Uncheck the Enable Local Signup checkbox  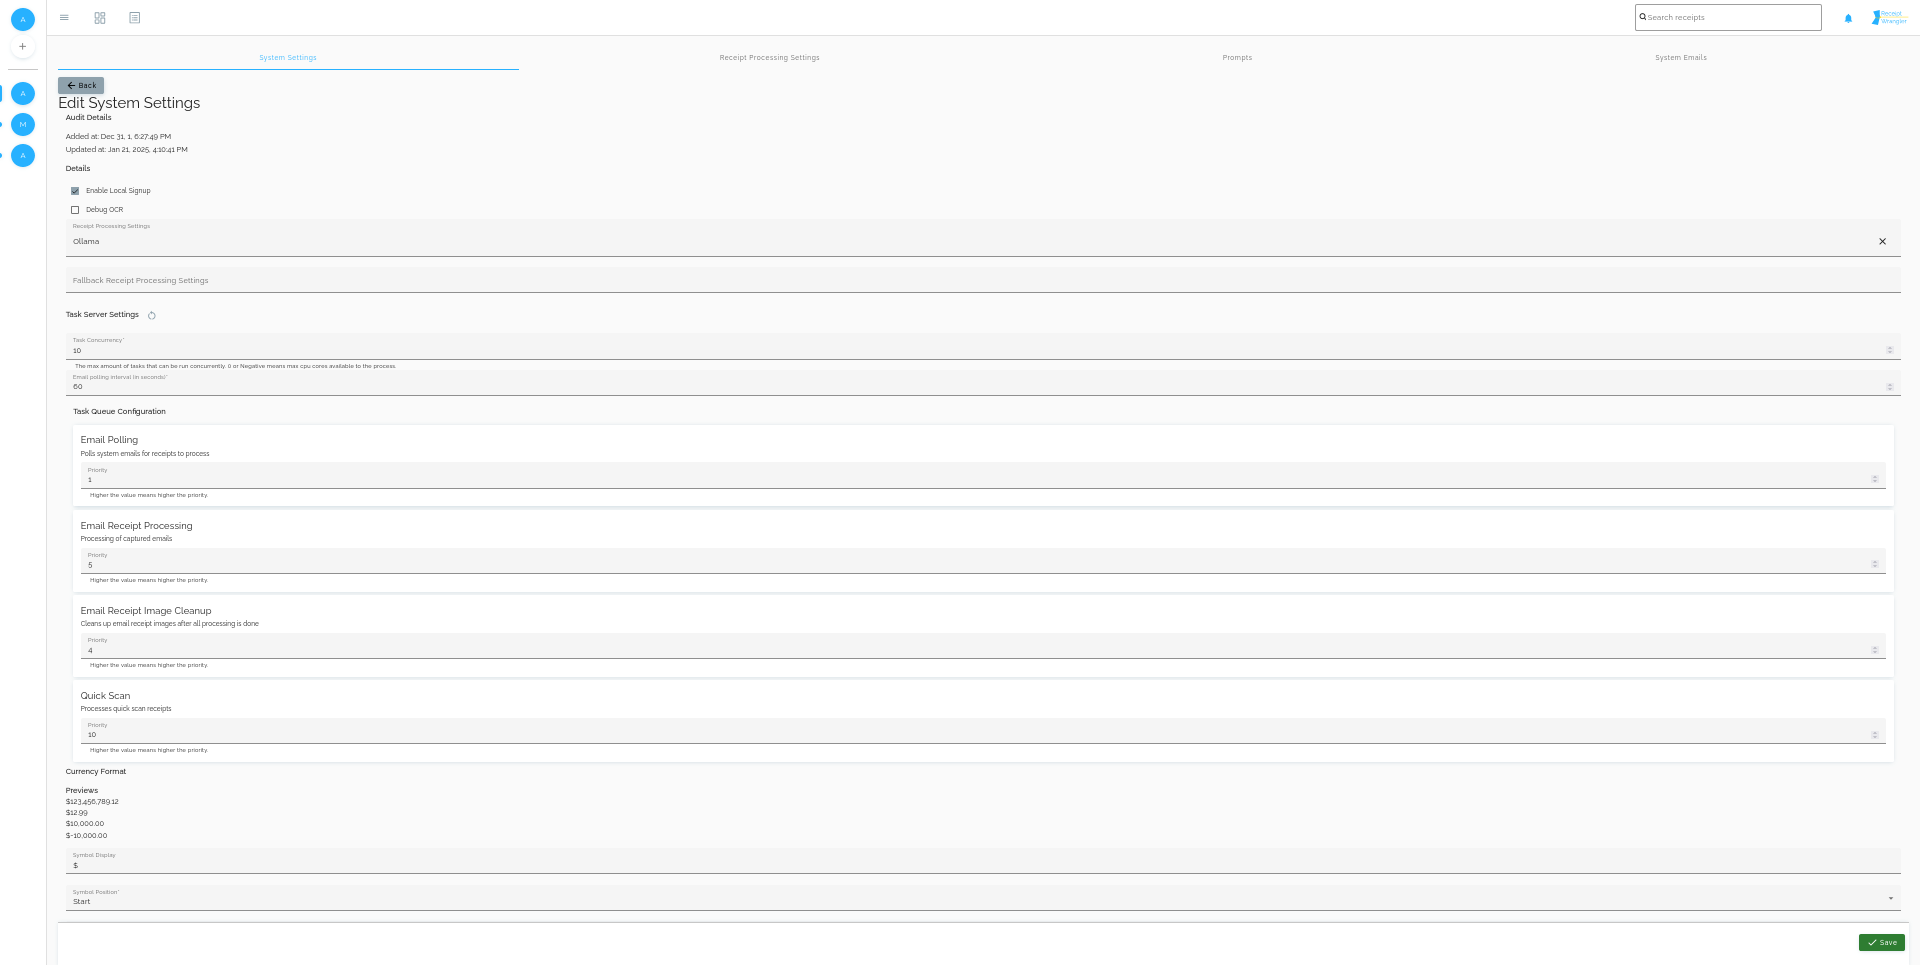(x=75, y=191)
